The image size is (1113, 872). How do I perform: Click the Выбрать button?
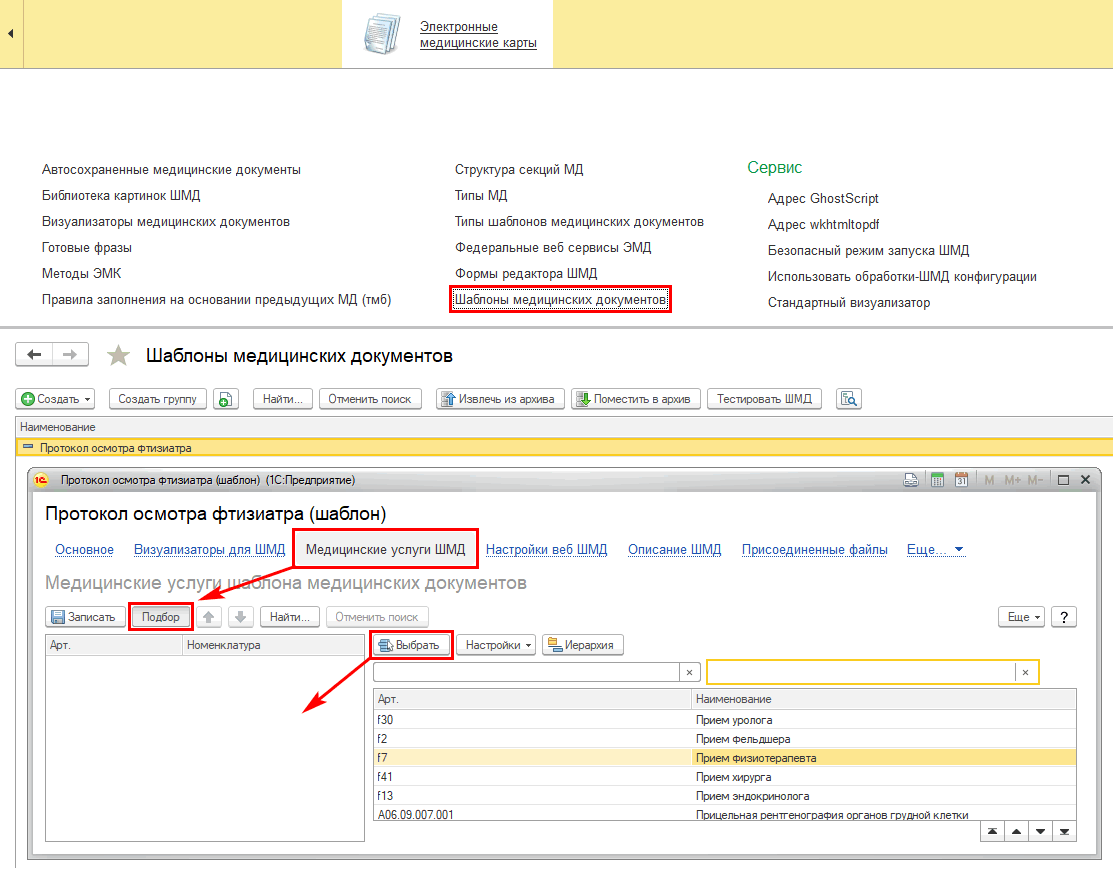(x=412, y=645)
